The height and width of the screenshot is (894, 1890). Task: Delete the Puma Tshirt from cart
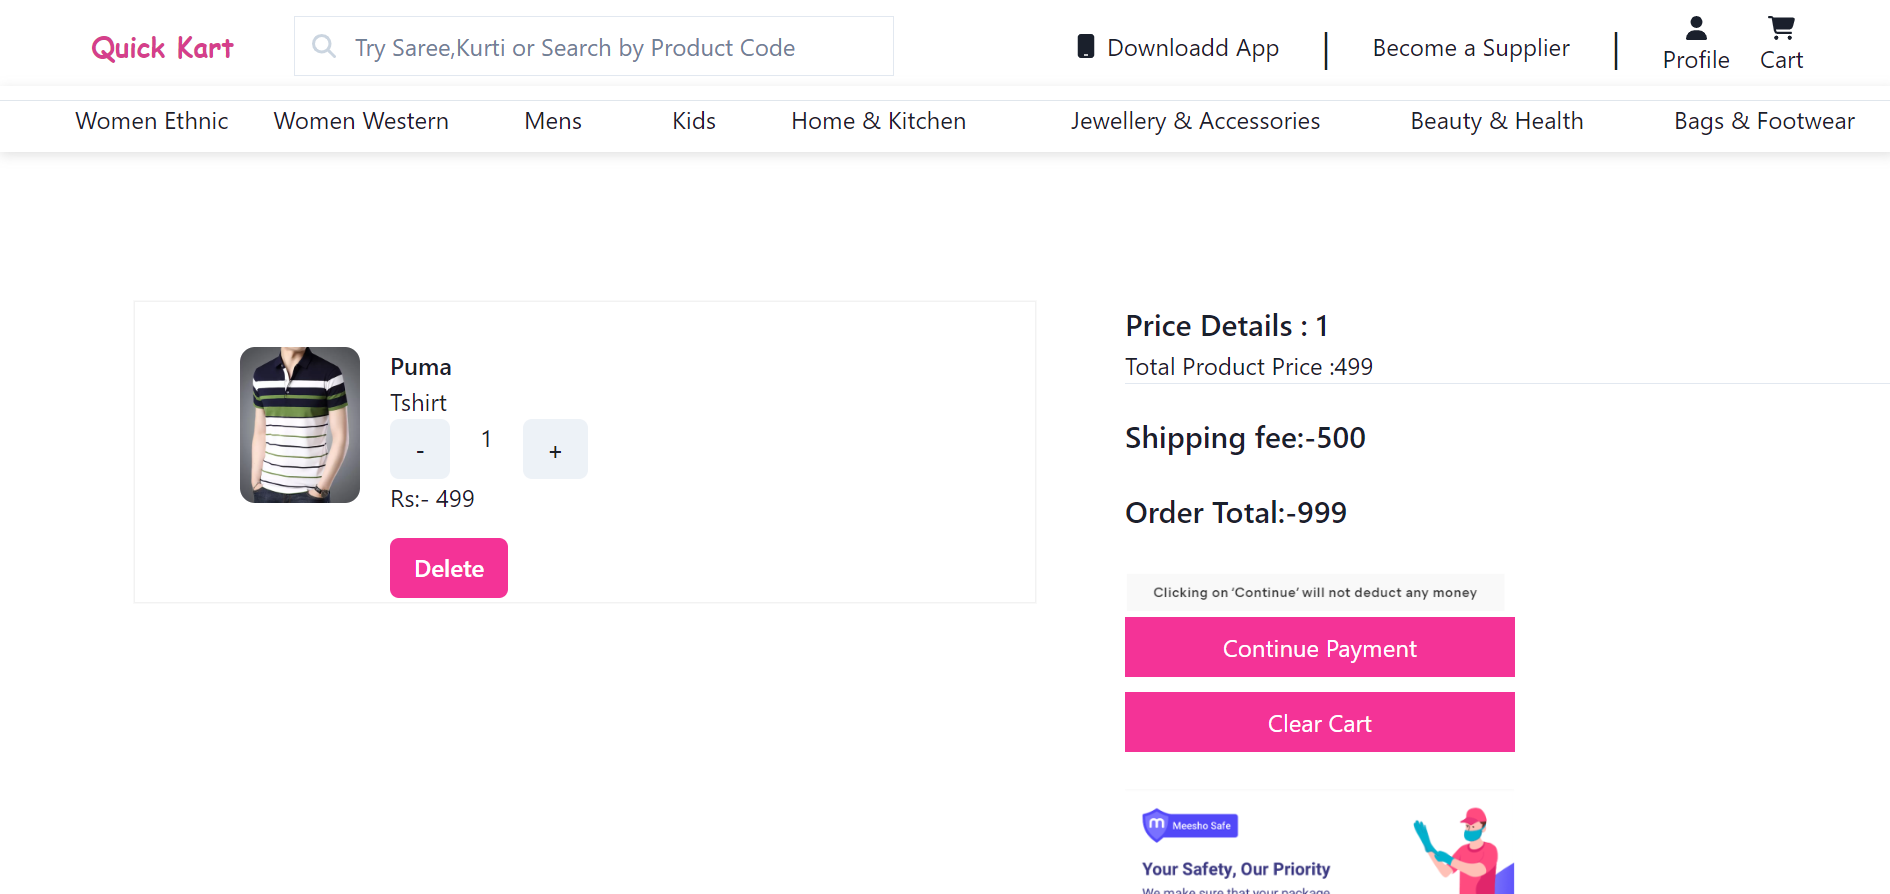pyautogui.click(x=448, y=568)
